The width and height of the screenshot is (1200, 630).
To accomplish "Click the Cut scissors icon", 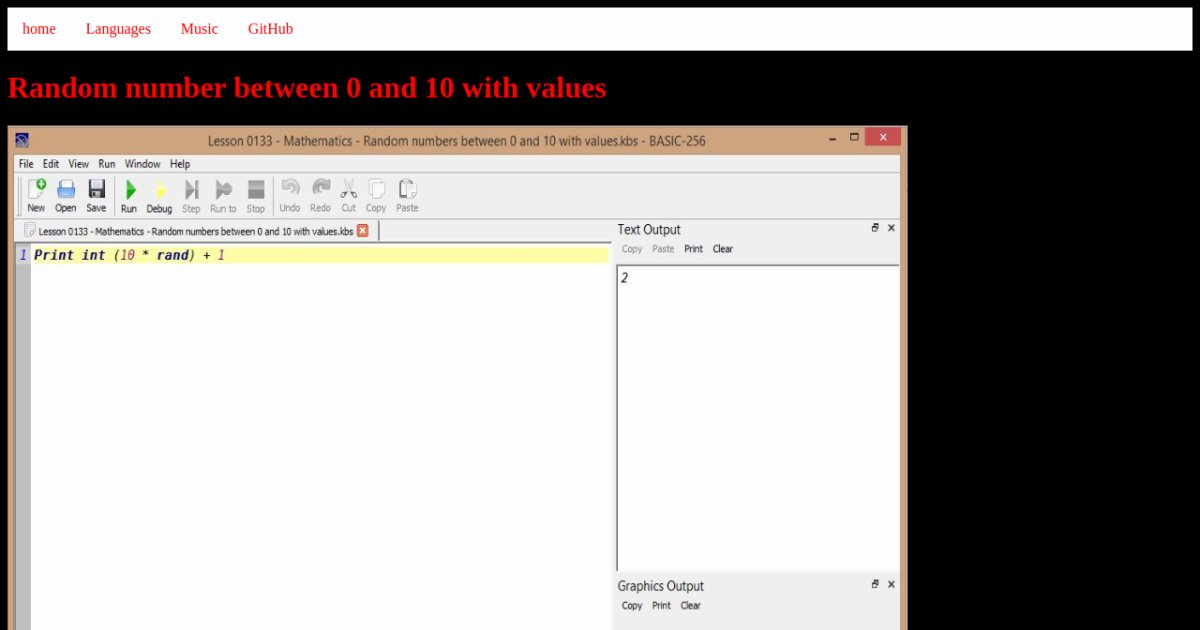I will tap(348, 190).
